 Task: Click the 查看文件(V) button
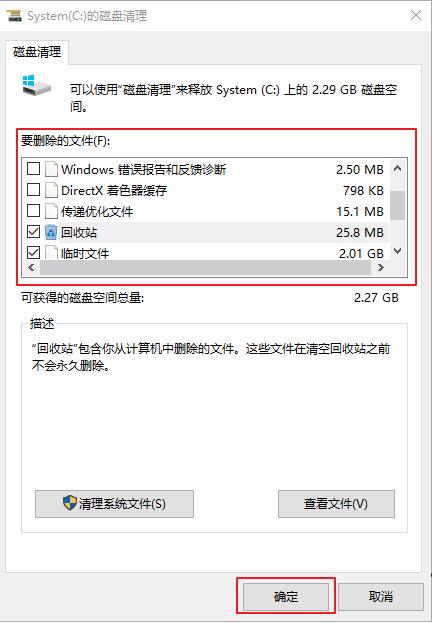pyautogui.click(x=336, y=504)
